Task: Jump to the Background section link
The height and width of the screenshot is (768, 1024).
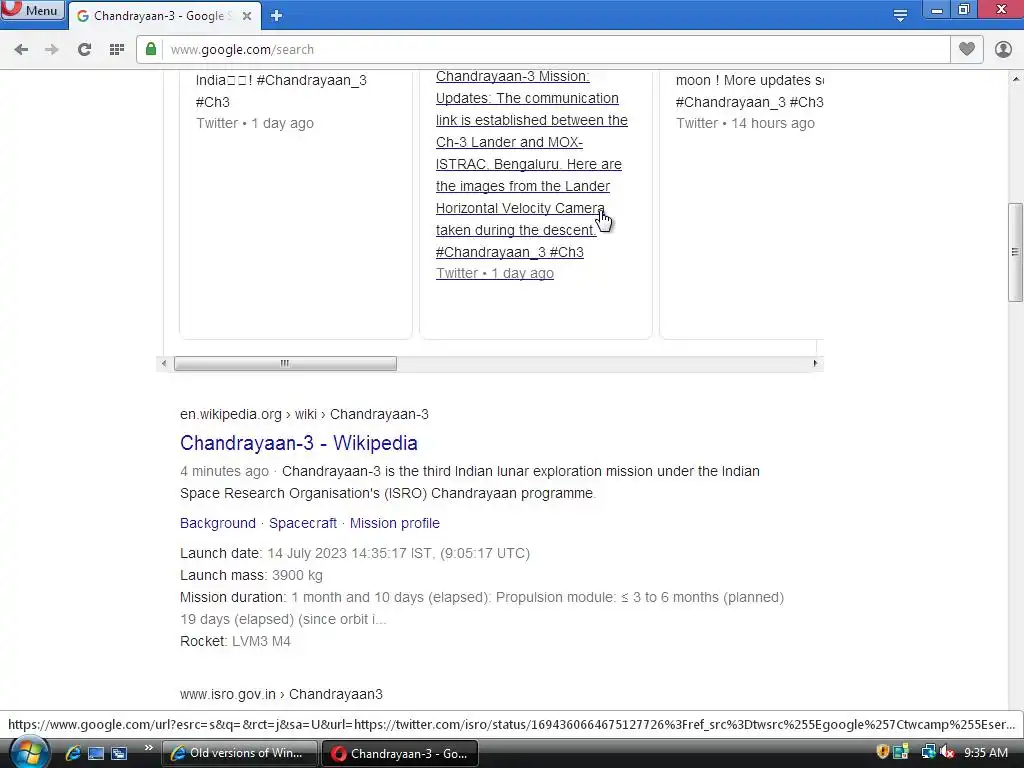Action: click(217, 523)
